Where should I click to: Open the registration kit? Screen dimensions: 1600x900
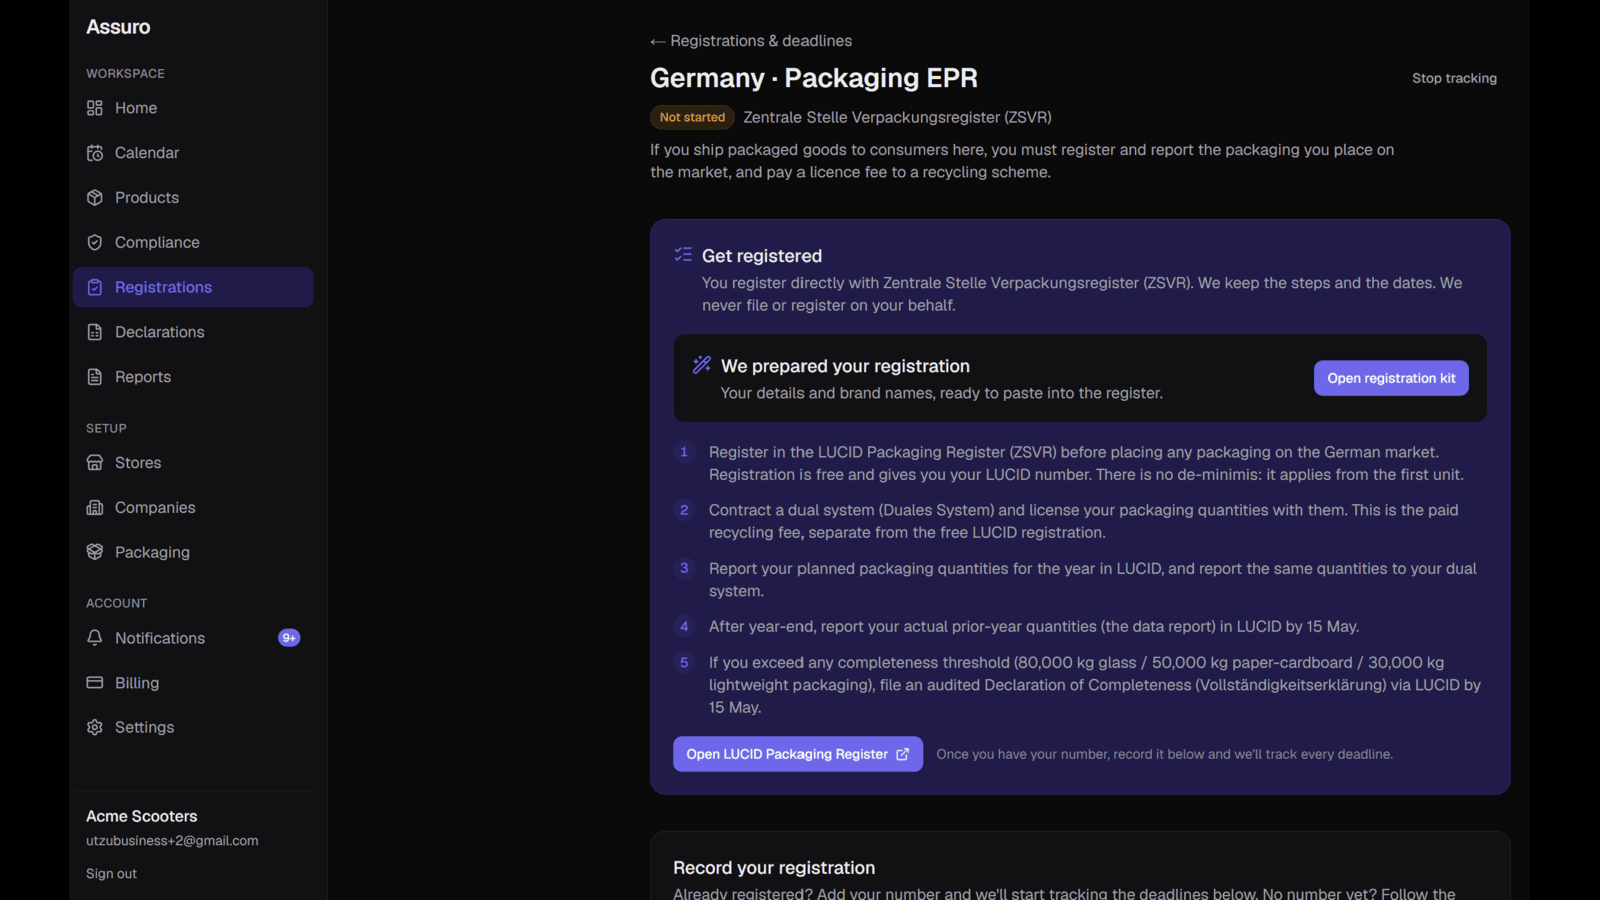[1391, 378]
